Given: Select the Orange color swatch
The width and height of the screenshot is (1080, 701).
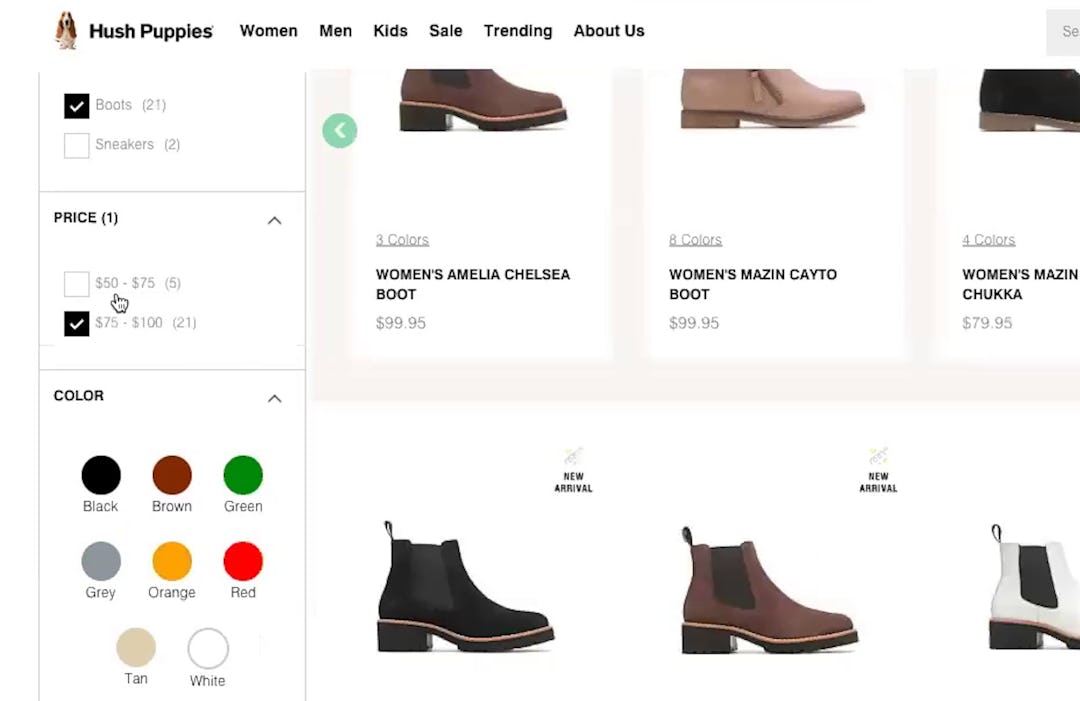Looking at the screenshot, I should [171, 562].
